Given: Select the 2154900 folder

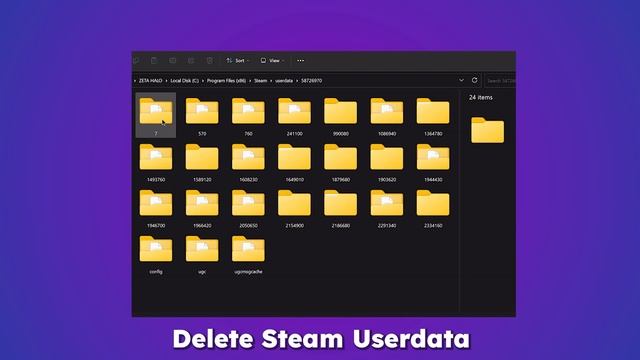Looking at the screenshot, I should (x=294, y=208).
